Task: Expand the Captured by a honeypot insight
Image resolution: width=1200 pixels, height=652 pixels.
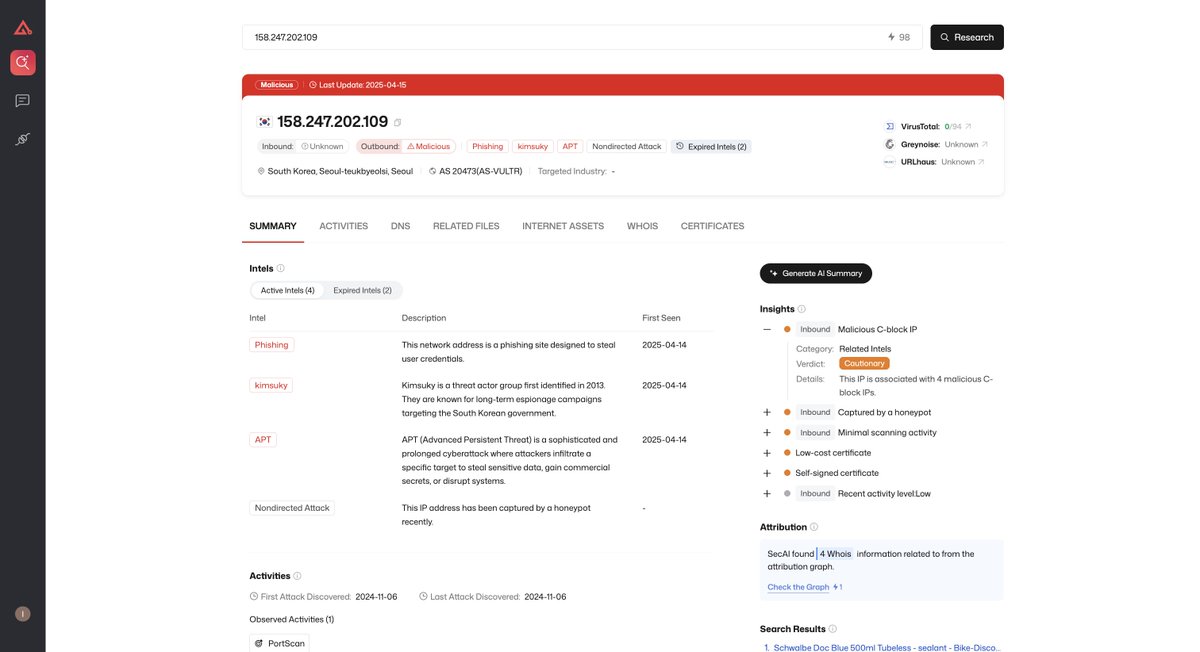Action: (x=767, y=412)
